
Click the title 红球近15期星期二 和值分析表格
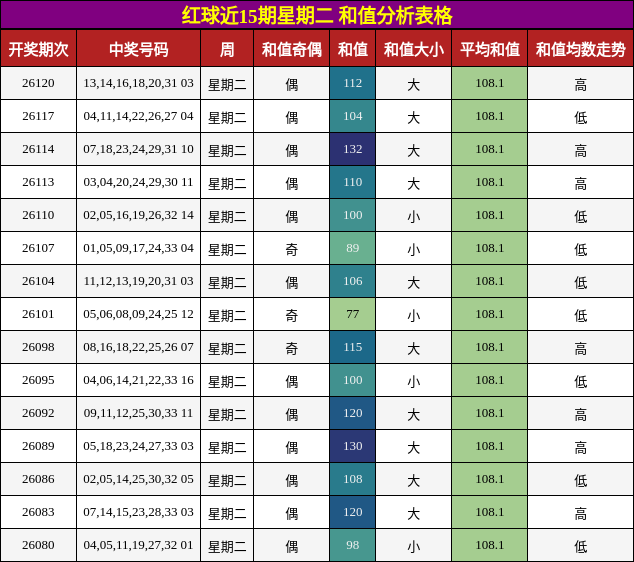[x=317, y=15]
